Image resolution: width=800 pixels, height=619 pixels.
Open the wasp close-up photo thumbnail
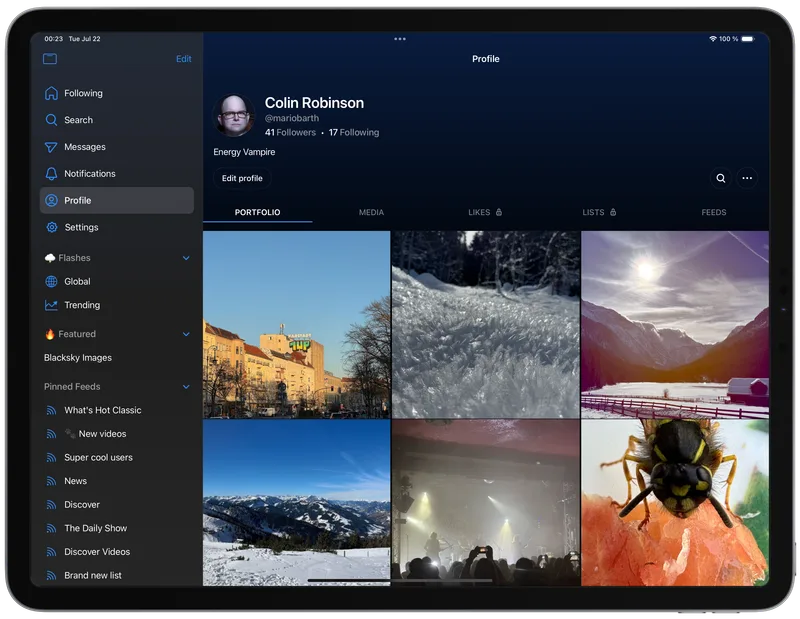coord(675,503)
